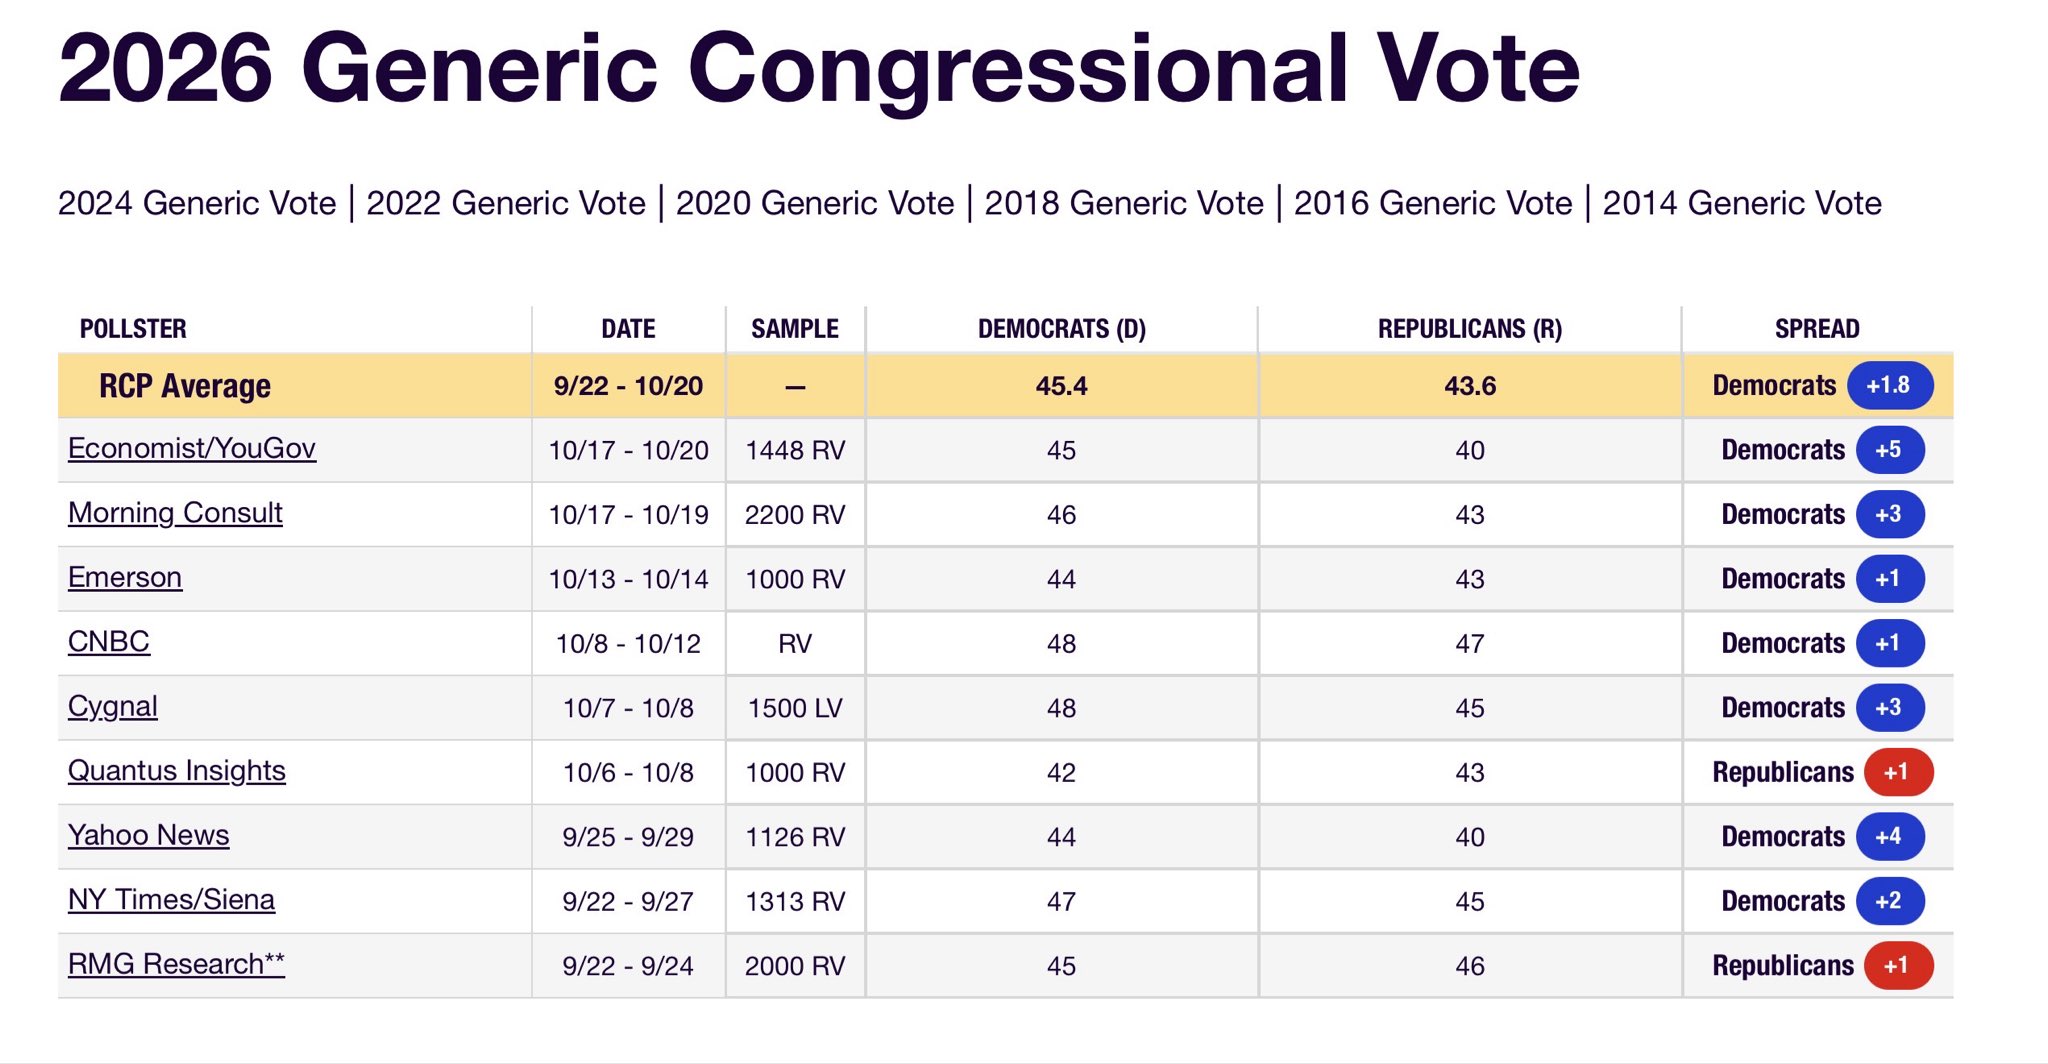Click the red +1 badge for Quantus Insights
The height and width of the screenshot is (1064, 2048).
point(1897,772)
